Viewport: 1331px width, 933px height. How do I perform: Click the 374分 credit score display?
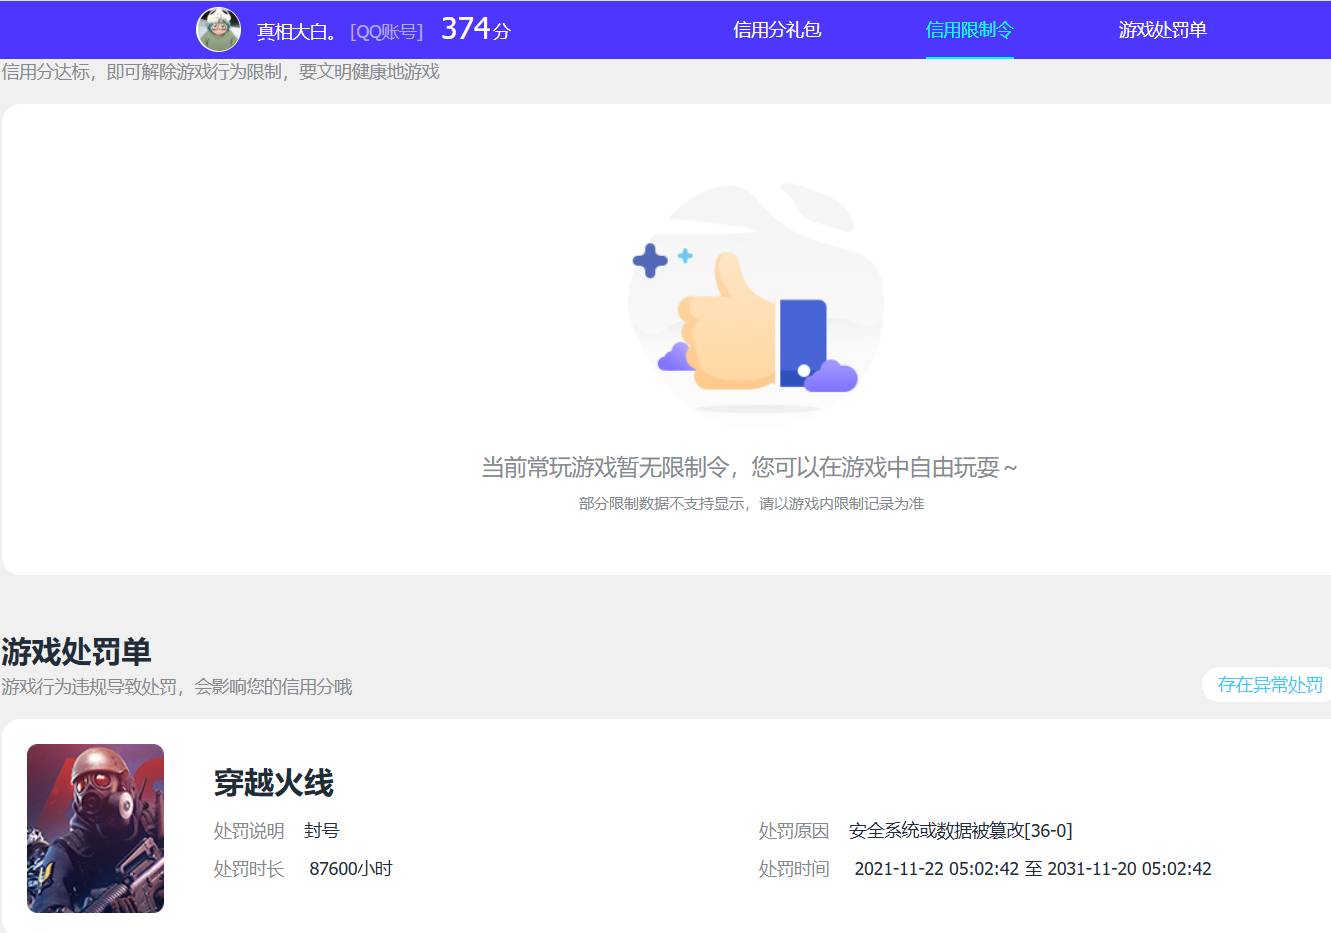point(477,29)
